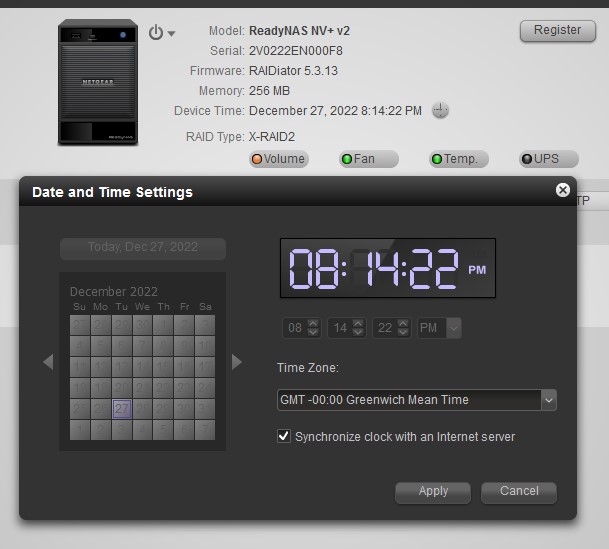Click the Register button
The image size is (609, 549).
tap(557, 31)
